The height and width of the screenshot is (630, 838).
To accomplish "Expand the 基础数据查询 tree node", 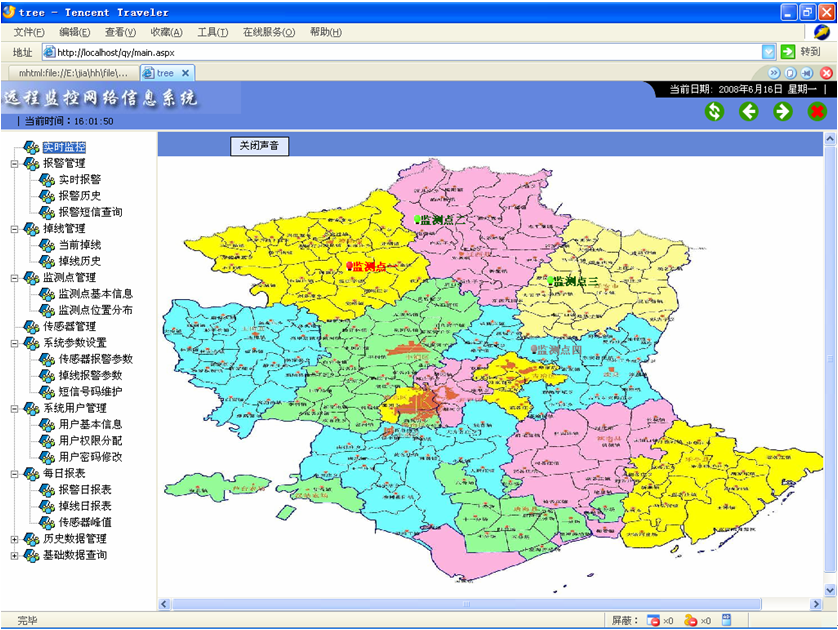I will pyautogui.click(x=14, y=555).
